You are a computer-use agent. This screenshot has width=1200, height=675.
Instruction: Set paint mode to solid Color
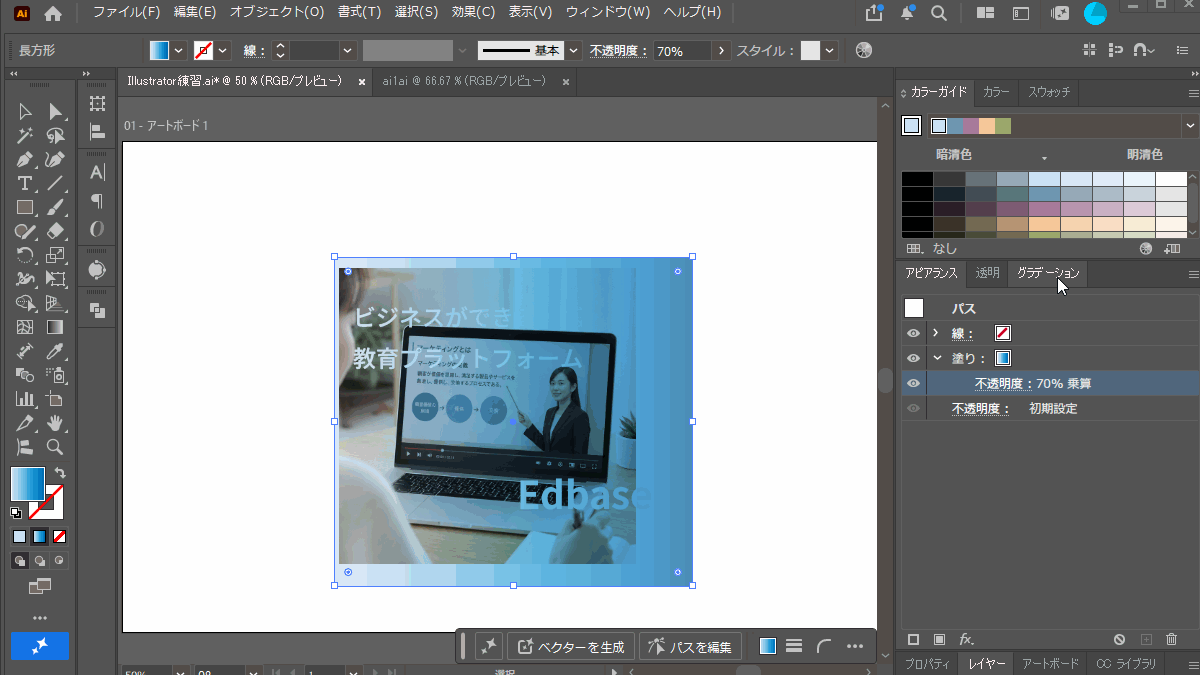20,536
